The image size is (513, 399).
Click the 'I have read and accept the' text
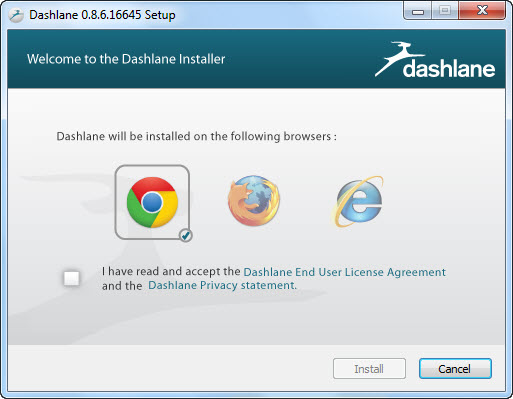pyautogui.click(x=171, y=272)
